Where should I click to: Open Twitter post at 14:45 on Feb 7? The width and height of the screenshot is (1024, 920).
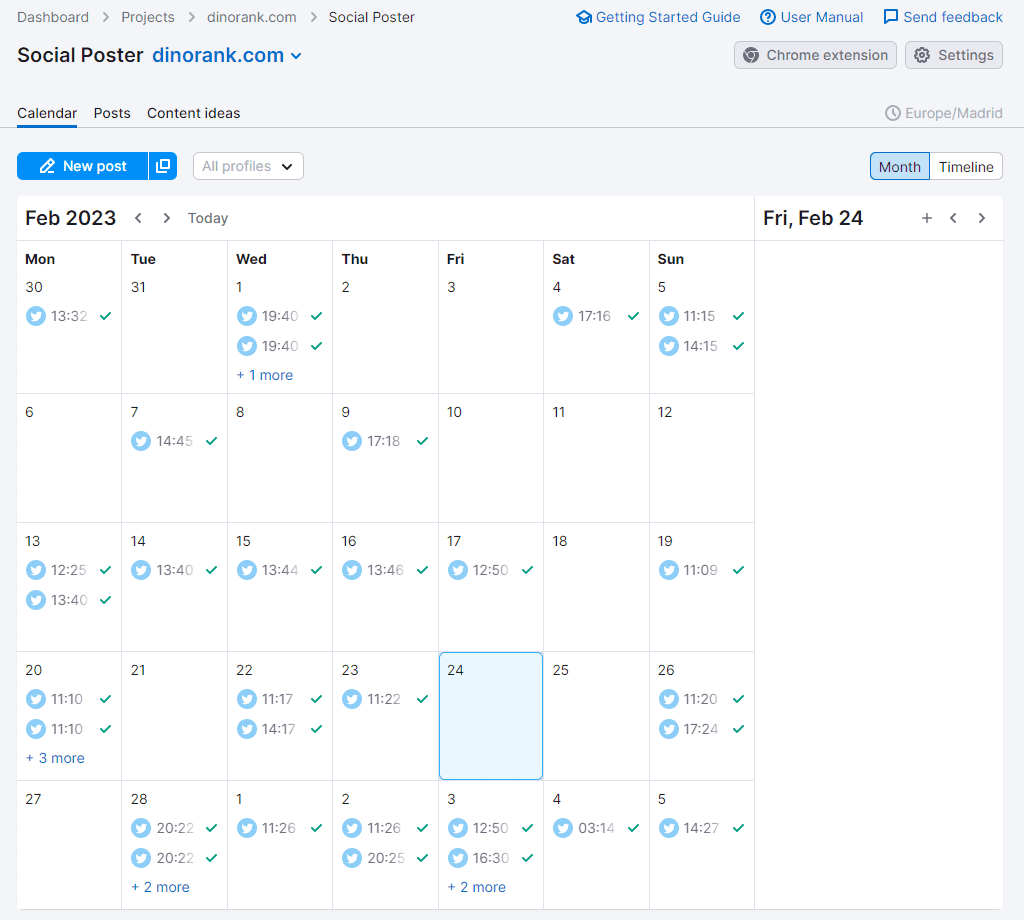[x=174, y=441]
